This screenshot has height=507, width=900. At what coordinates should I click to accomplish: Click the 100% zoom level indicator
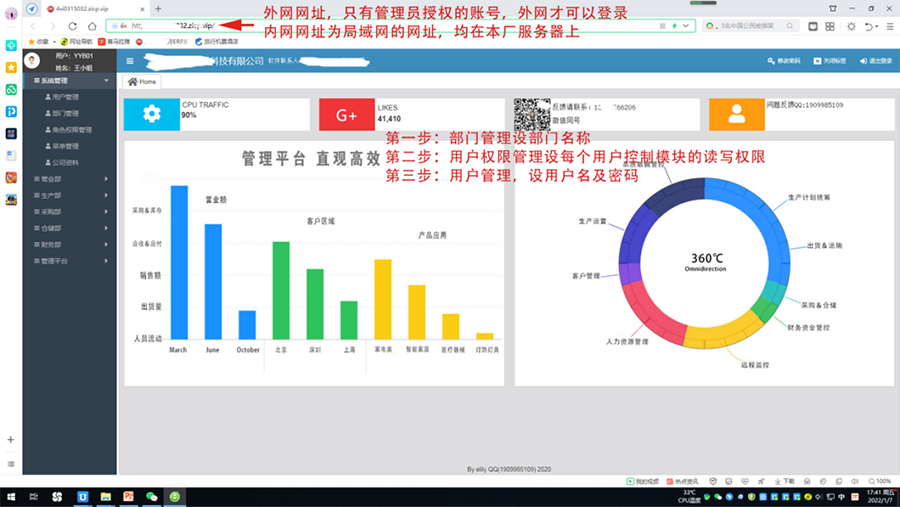[x=880, y=481]
